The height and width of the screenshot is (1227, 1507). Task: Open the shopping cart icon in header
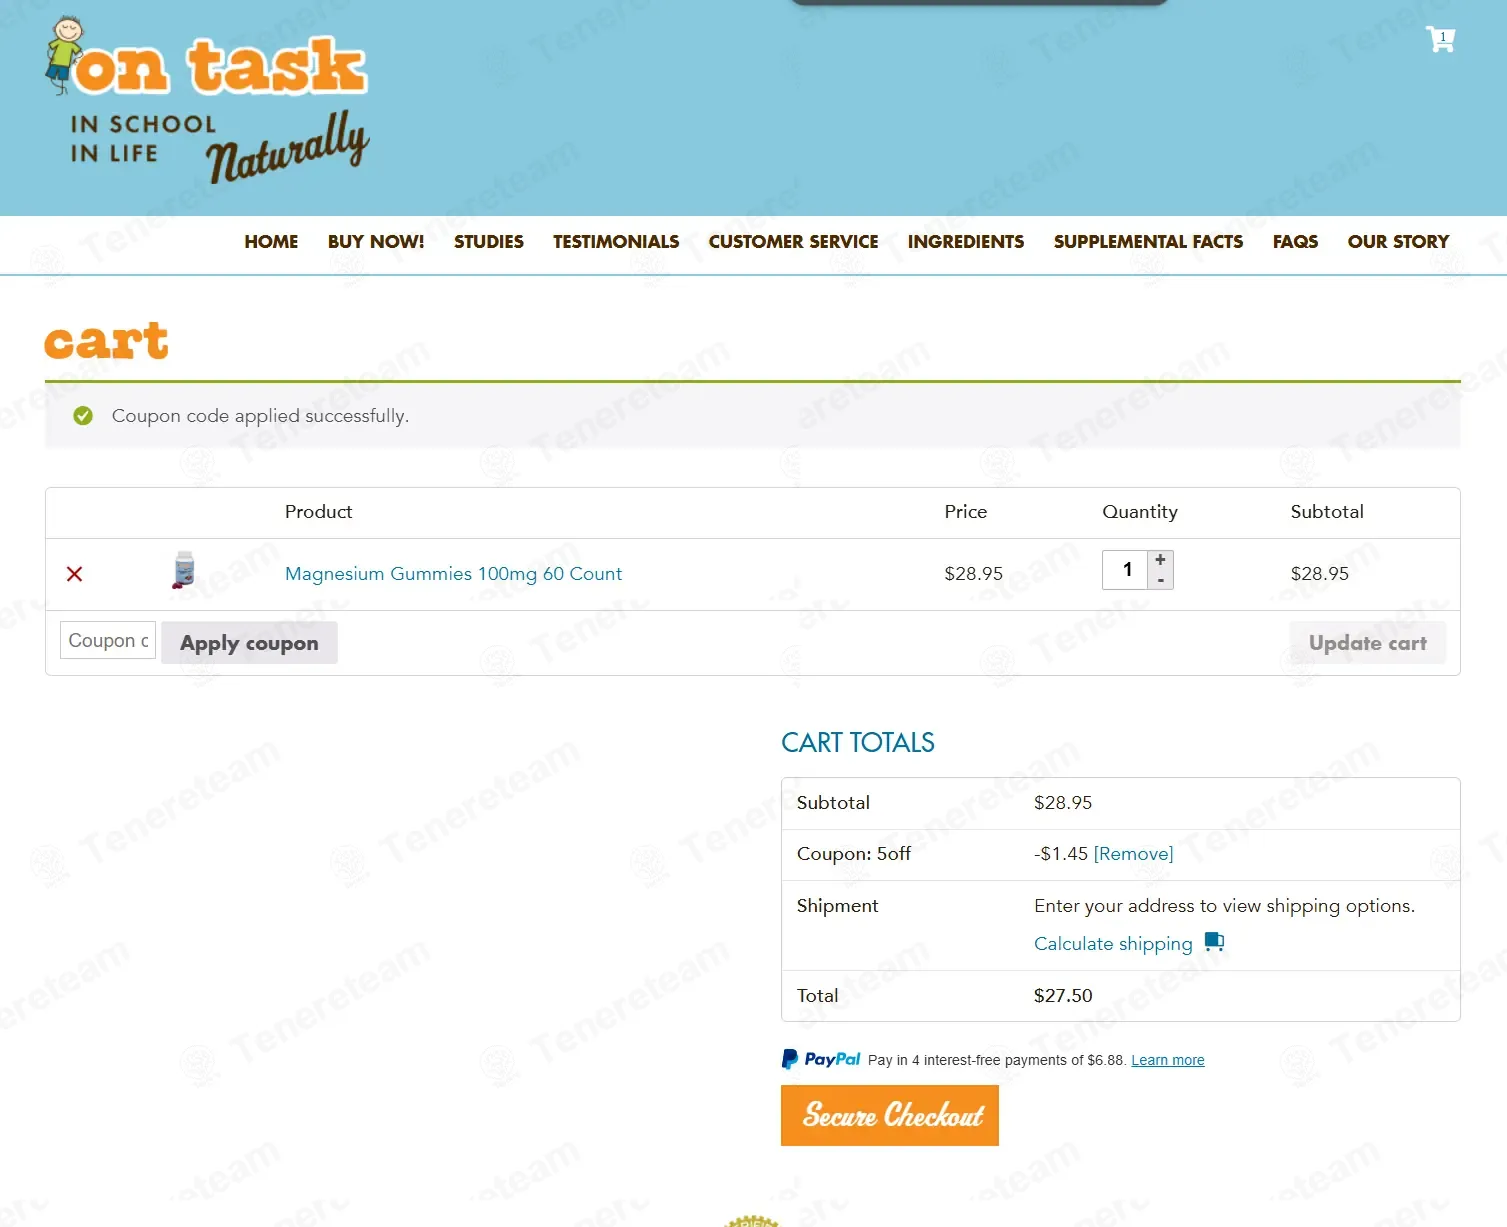(1440, 39)
